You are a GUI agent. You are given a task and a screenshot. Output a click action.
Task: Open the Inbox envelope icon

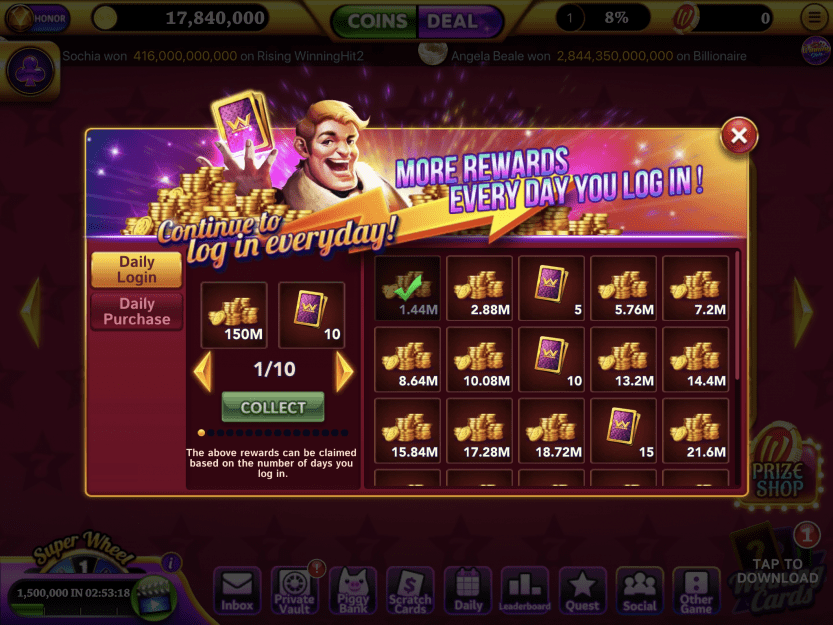[237, 590]
